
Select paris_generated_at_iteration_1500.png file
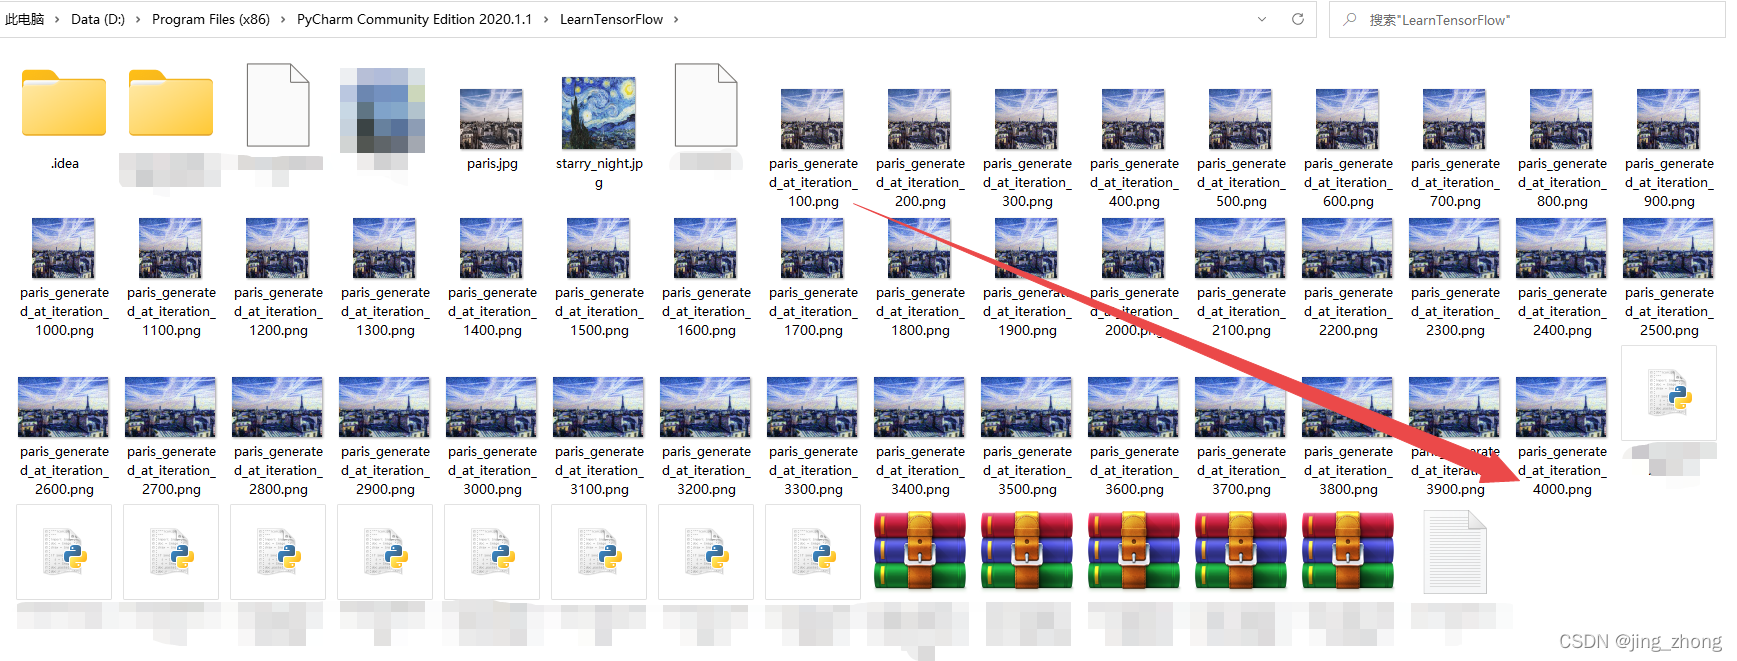click(x=599, y=278)
